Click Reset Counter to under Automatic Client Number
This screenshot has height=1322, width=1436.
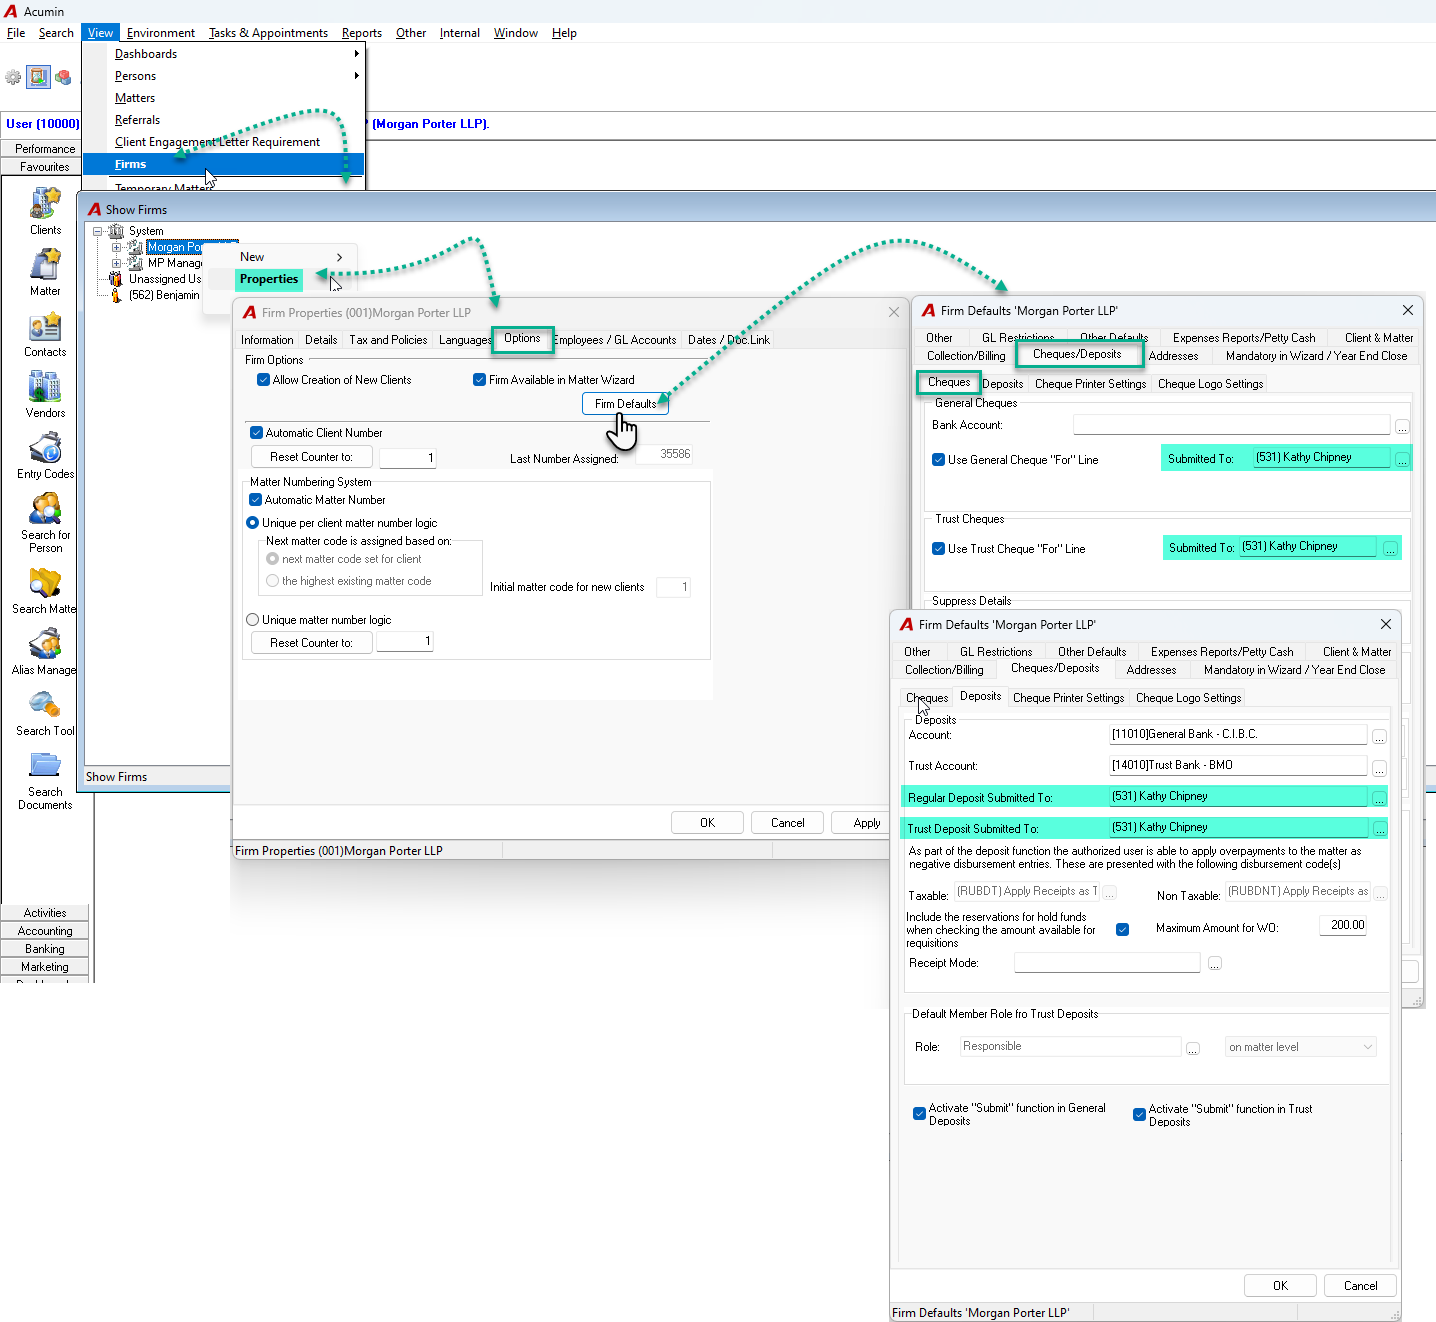(x=312, y=457)
